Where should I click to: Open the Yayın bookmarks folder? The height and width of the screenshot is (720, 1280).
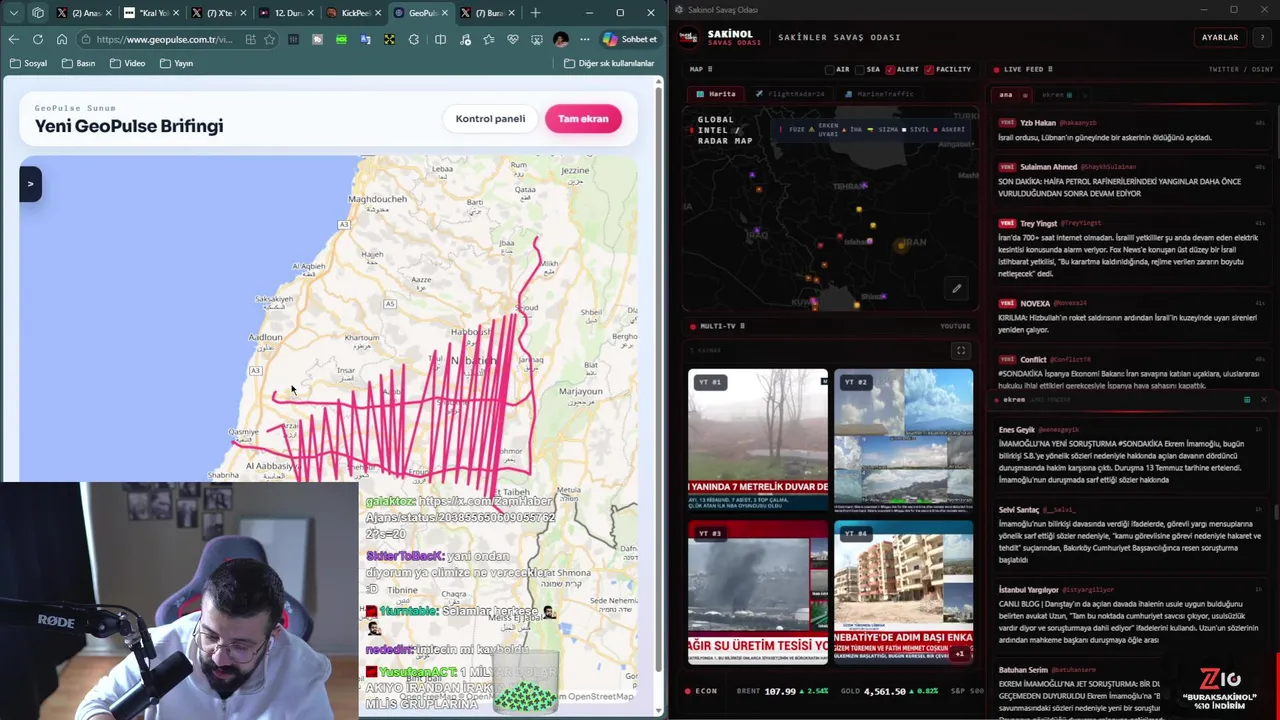click(x=176, y=63)
